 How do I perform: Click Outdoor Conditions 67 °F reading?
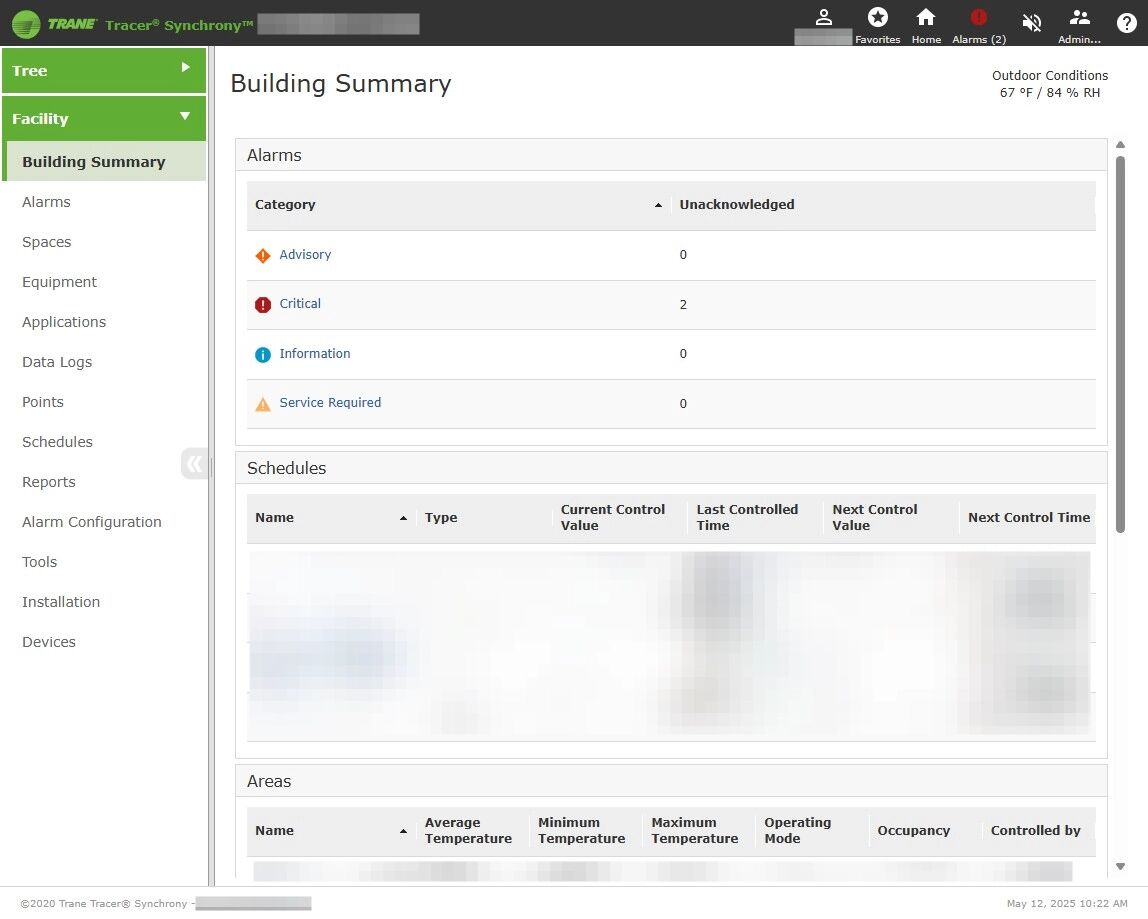1050,92
